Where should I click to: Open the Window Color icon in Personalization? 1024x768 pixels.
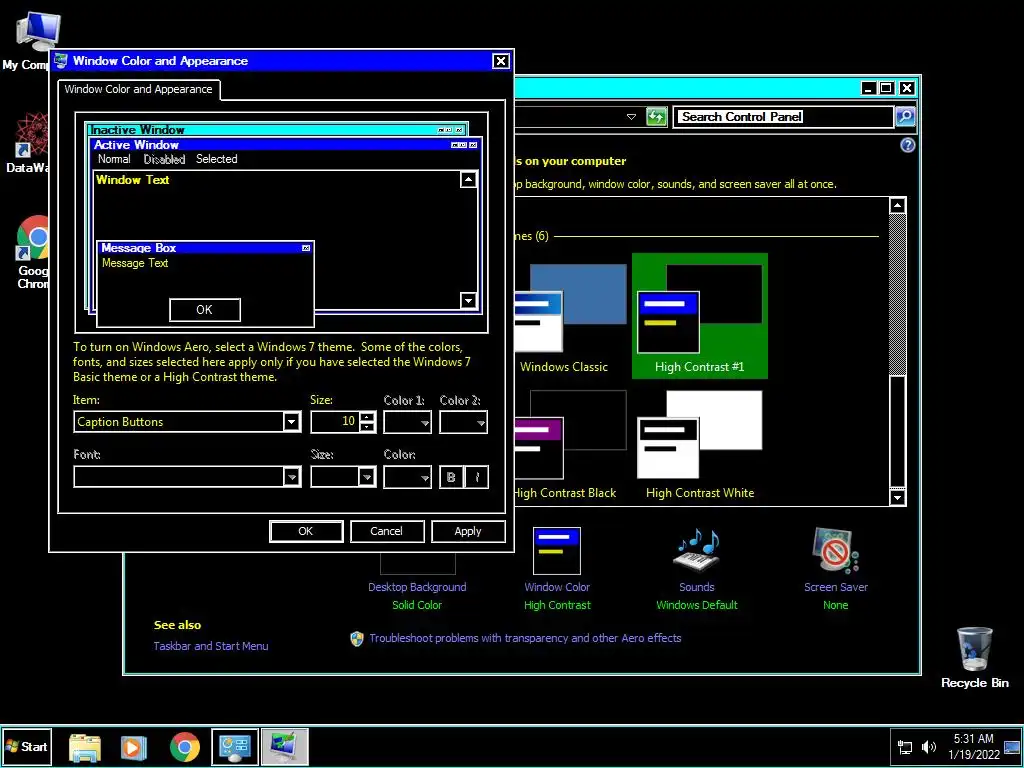[x=556, y=551]
